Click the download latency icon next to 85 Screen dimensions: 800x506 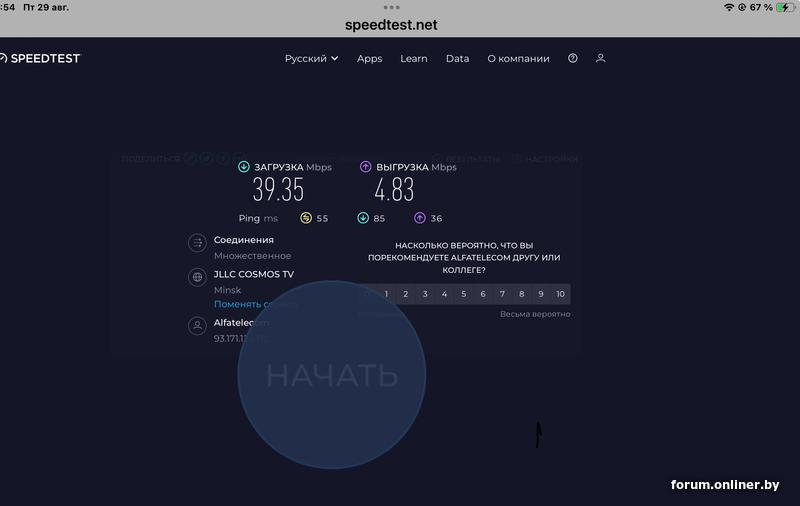(363, 218)
